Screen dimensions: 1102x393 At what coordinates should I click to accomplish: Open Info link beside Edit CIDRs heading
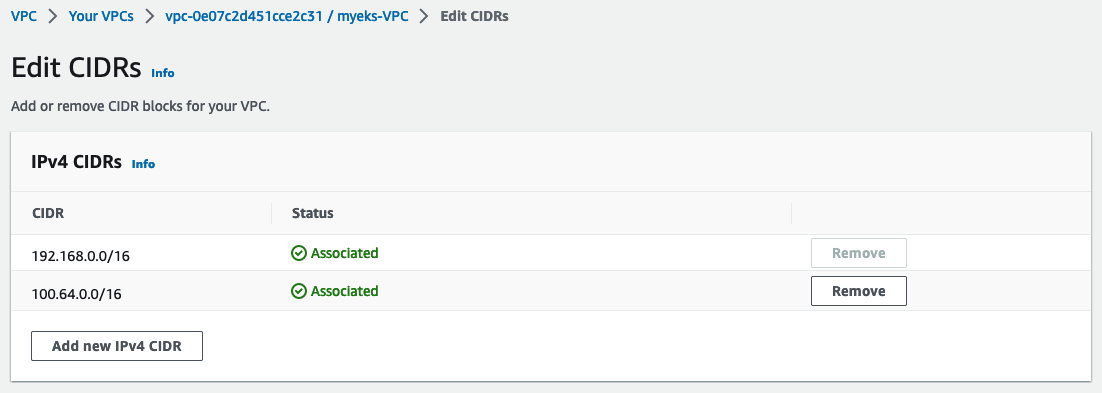point(162,72)
